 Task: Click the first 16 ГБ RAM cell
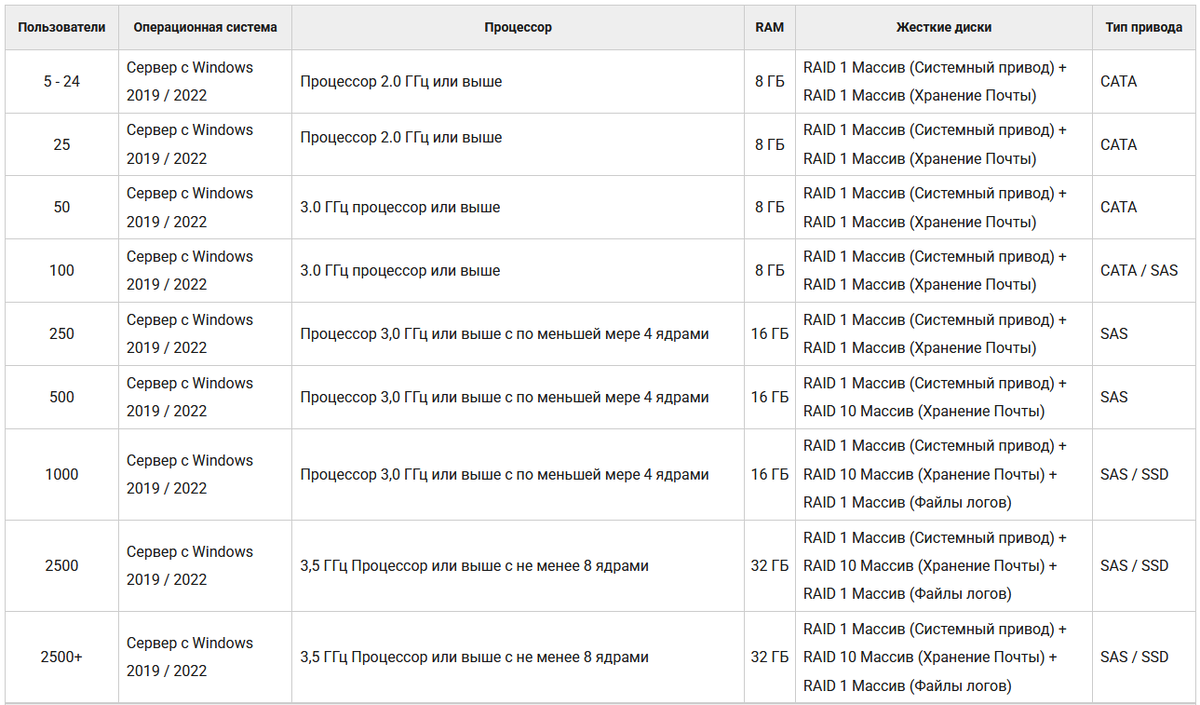(770, 334)
